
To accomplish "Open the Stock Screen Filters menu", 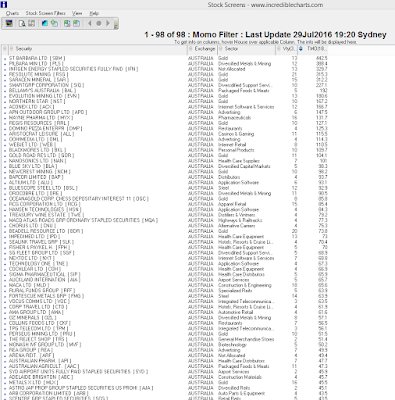I will coord(46,13).
